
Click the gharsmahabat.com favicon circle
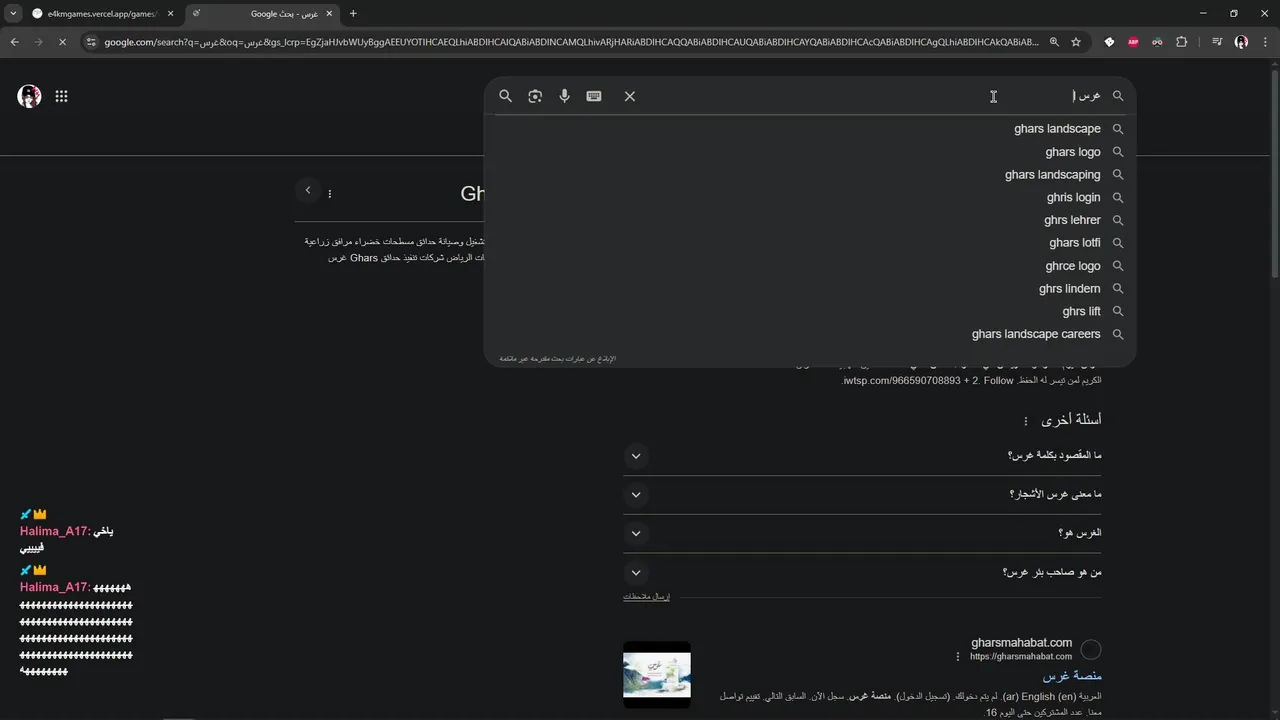coord(1091,650)
